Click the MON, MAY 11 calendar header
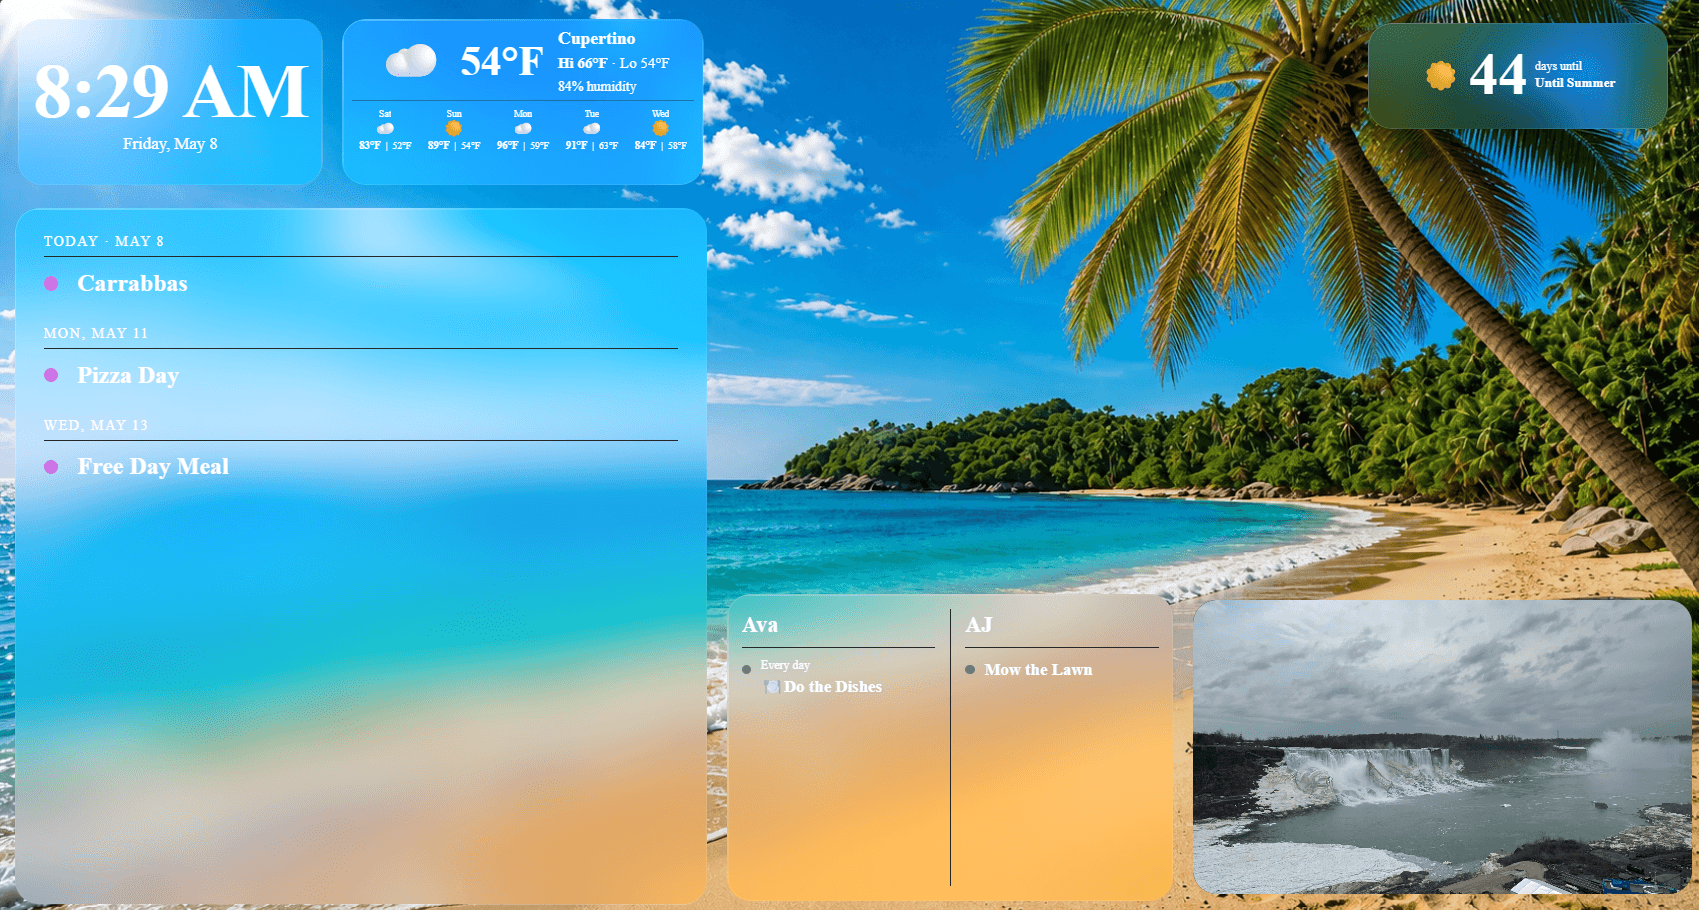1699x910 pixels. (96, 333)
